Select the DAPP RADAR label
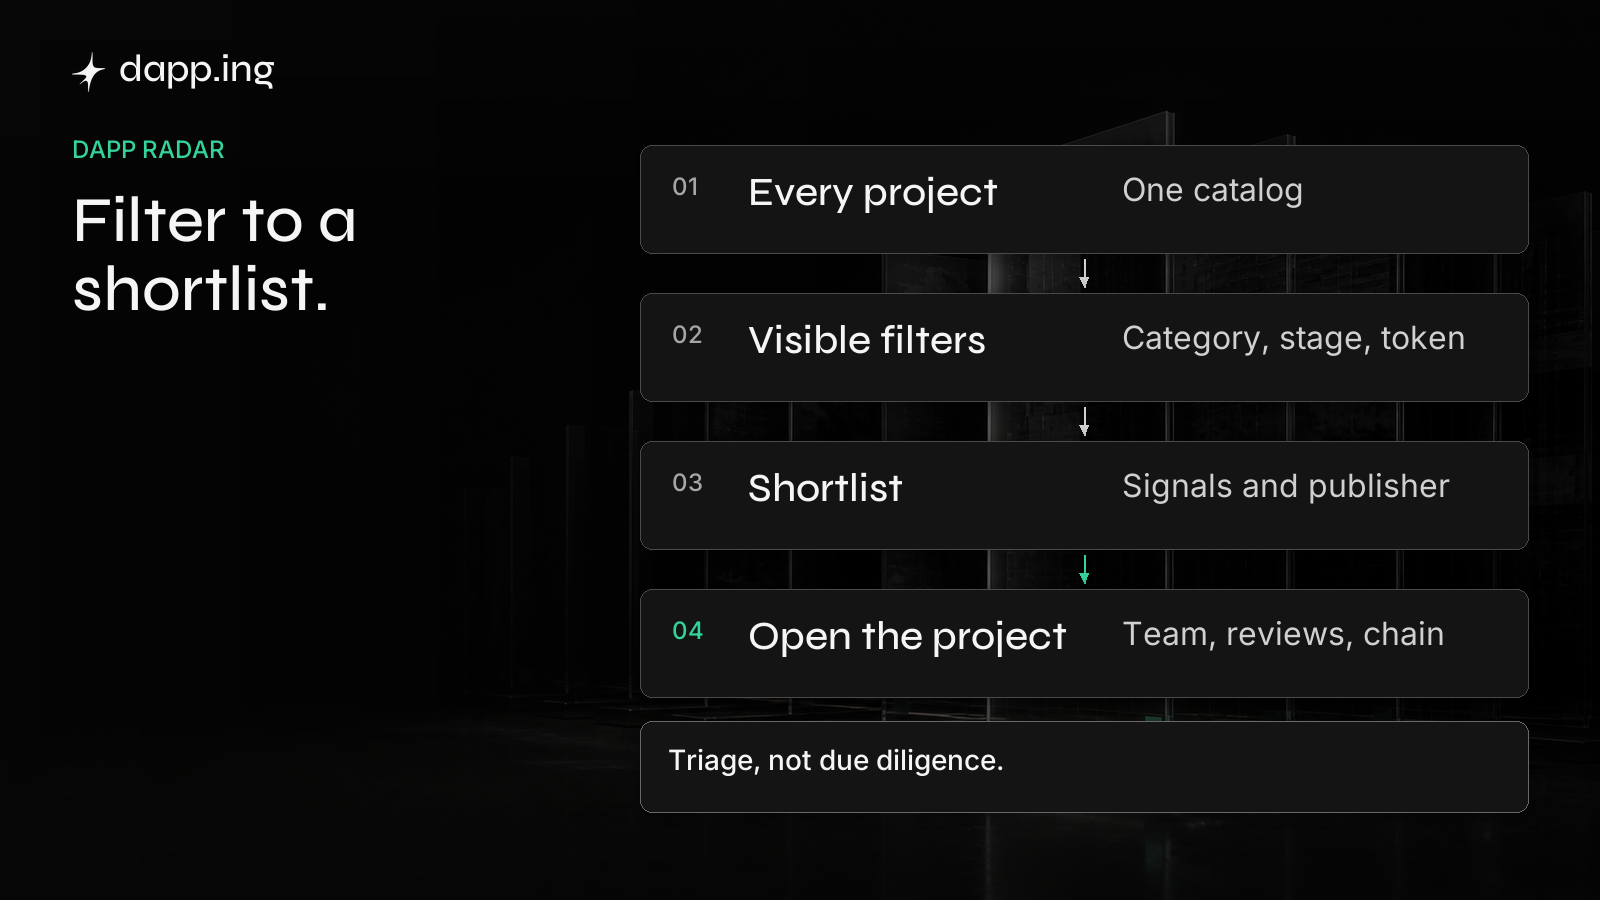 pos(148,150)
